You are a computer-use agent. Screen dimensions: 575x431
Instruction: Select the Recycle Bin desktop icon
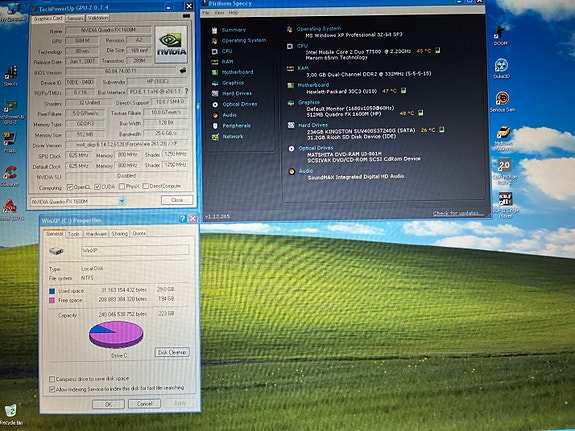11,414
